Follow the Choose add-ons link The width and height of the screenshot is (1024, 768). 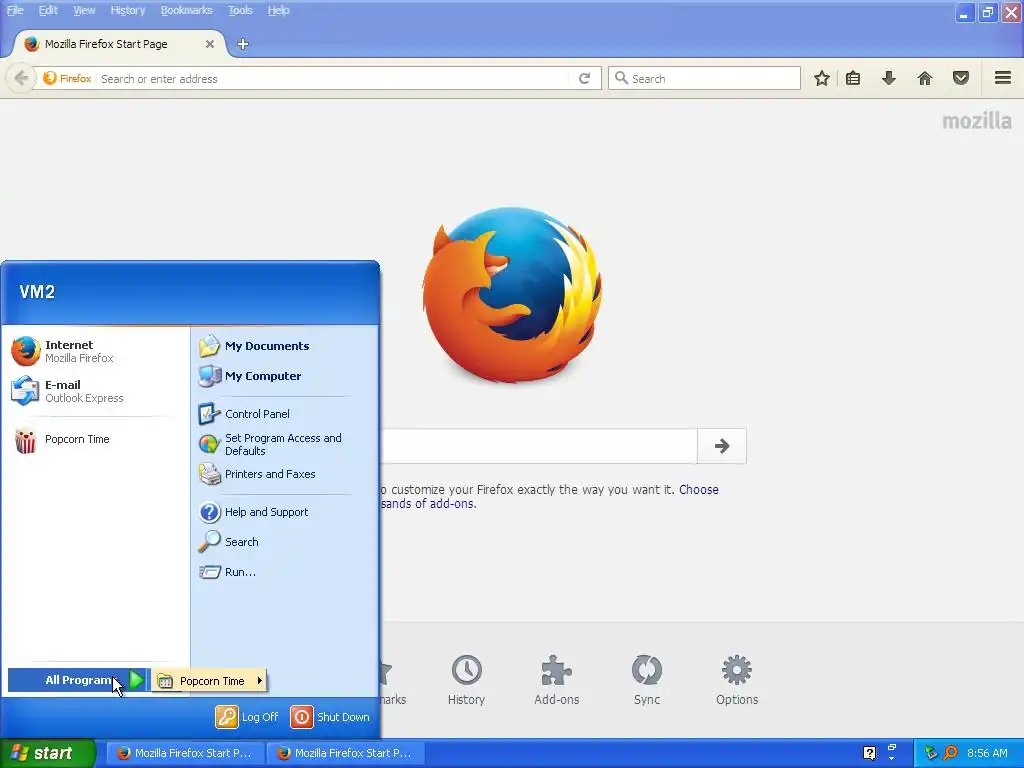click(x=699, y=489)
